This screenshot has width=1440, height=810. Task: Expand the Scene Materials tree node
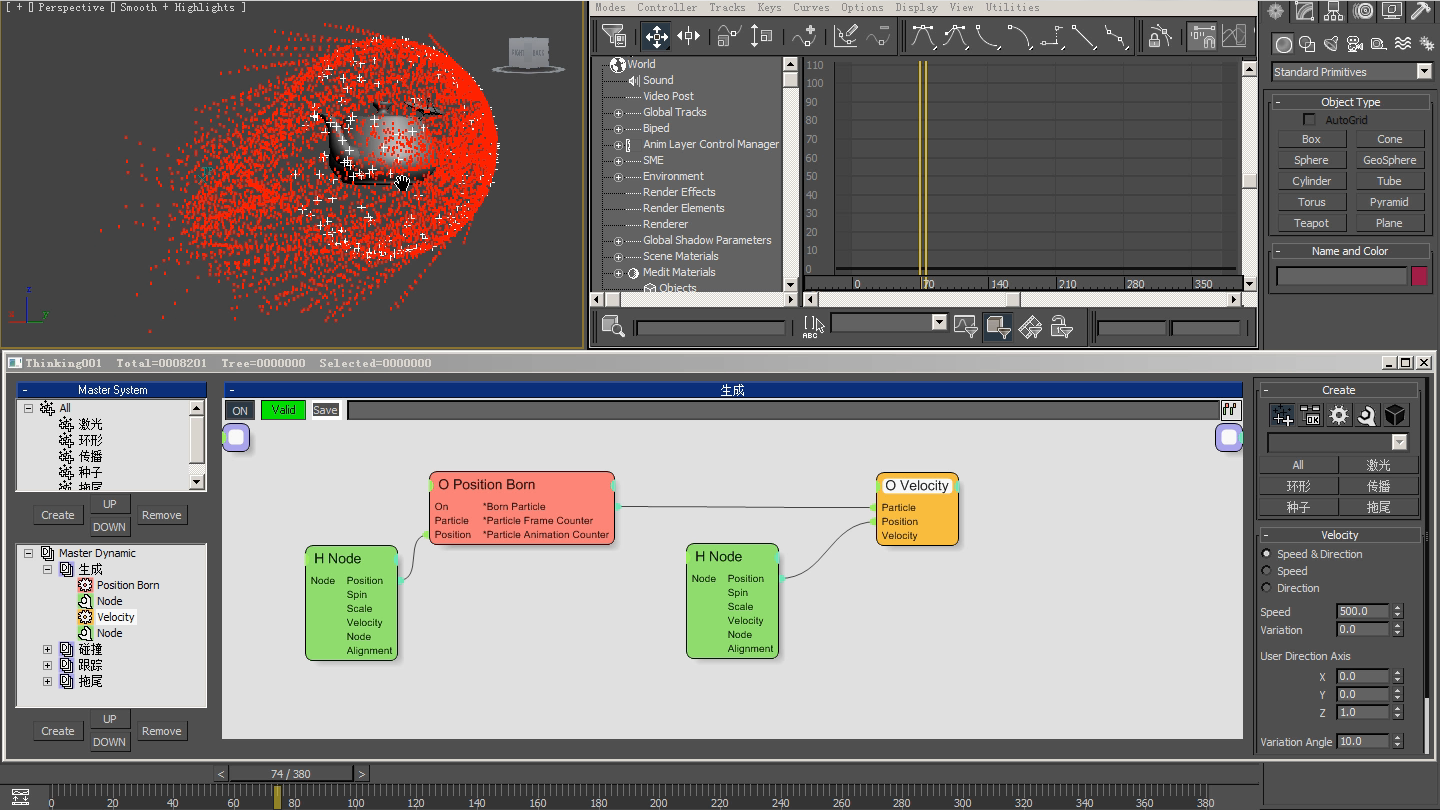pyautogui.click(x=618, y=257)
